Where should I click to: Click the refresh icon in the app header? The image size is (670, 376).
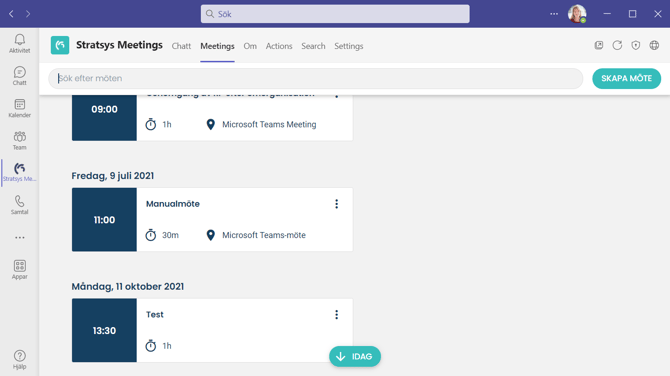617,45
